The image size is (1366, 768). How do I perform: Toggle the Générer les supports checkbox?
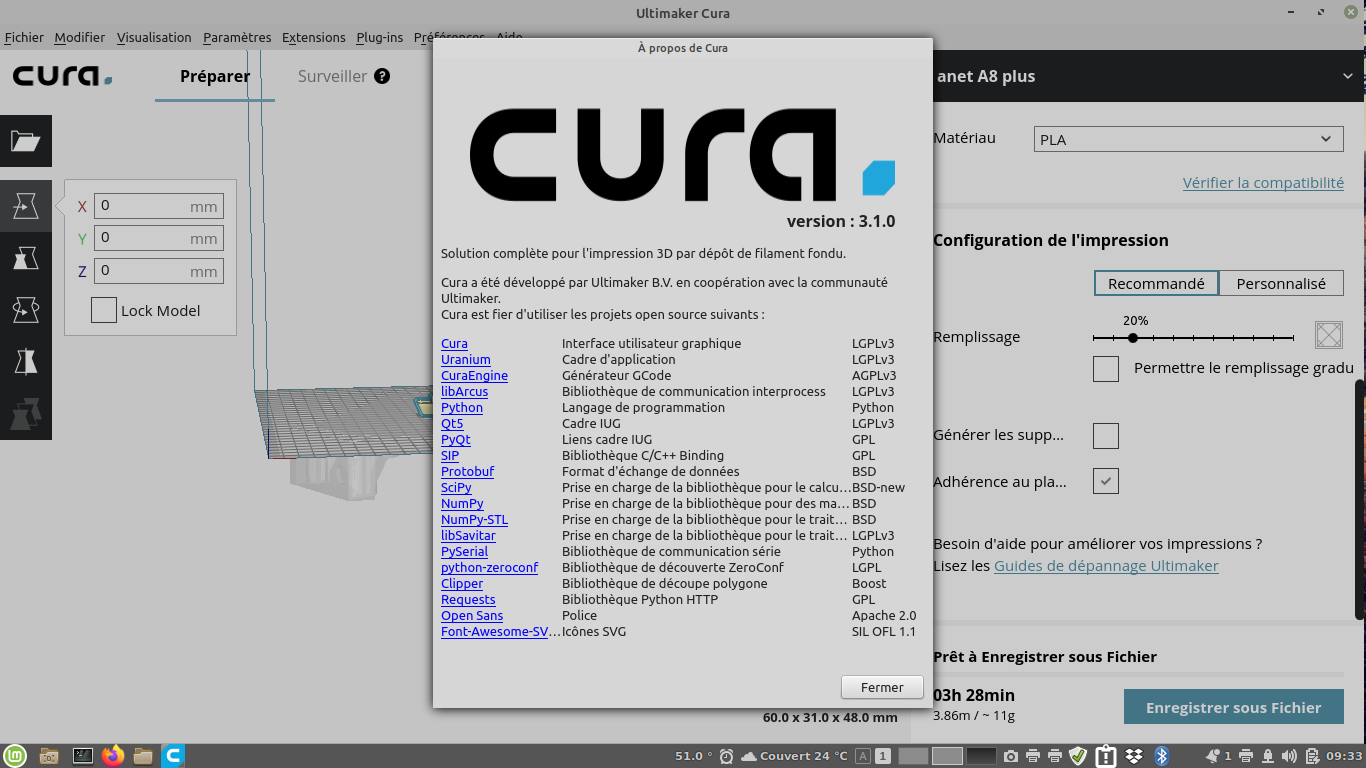pos(1106,436)
